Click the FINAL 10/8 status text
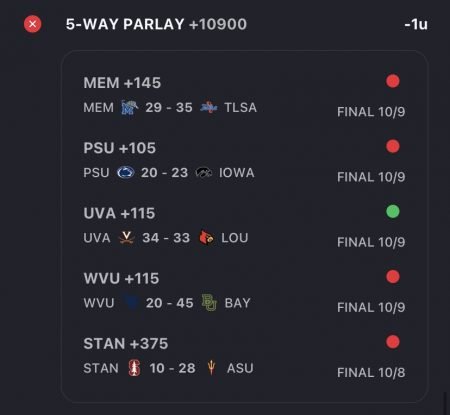This screenshot has height=415, width=450. click(x=371, y=372)
